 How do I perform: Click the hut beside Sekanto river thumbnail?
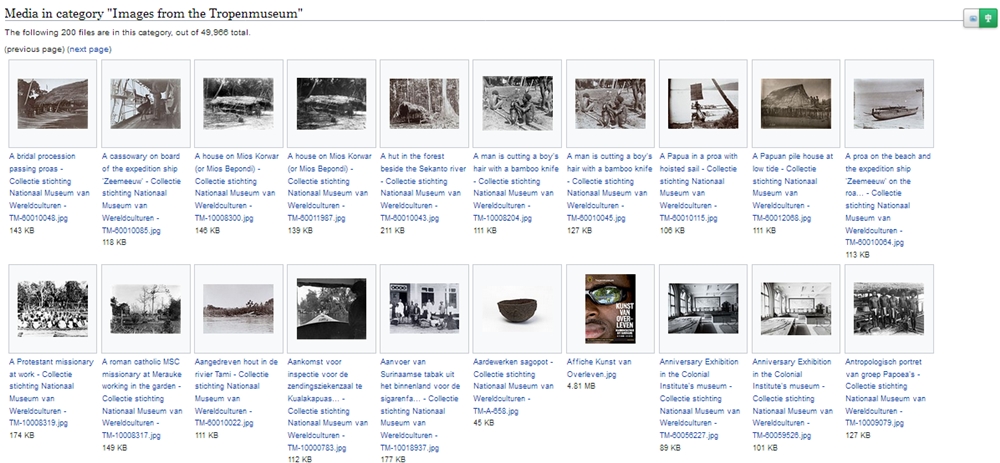[x=424, y=103]
